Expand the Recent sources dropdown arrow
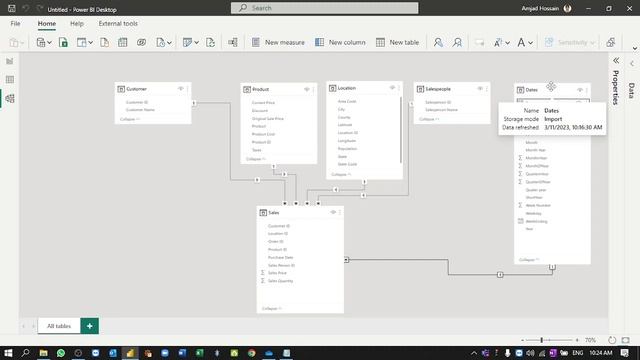Screen dimensions: 640x360 pyautogui.click(x=169, y=43)
